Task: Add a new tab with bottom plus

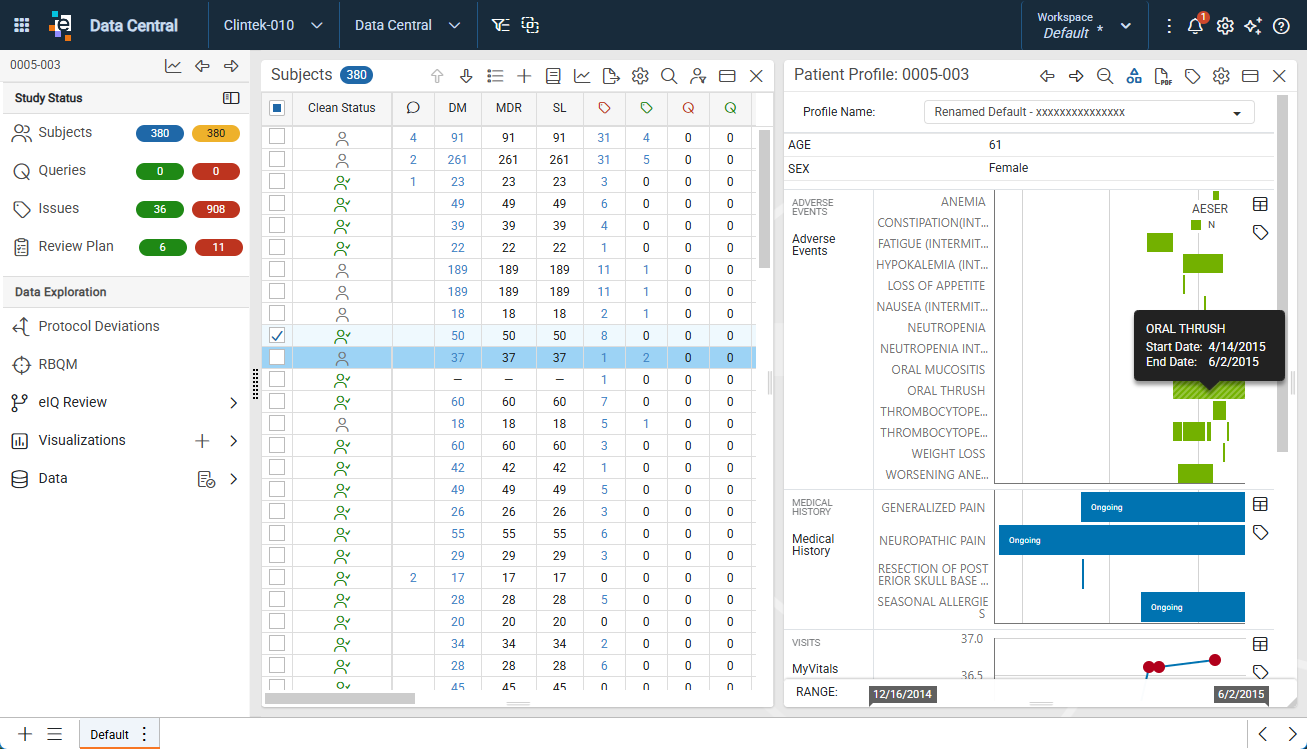Action: coord(25,734)
